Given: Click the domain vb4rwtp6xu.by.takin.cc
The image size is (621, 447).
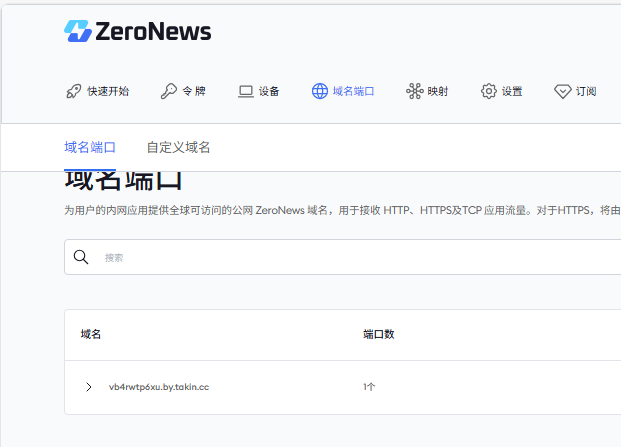Looking at the screenshot, I should tap(159, 387).
